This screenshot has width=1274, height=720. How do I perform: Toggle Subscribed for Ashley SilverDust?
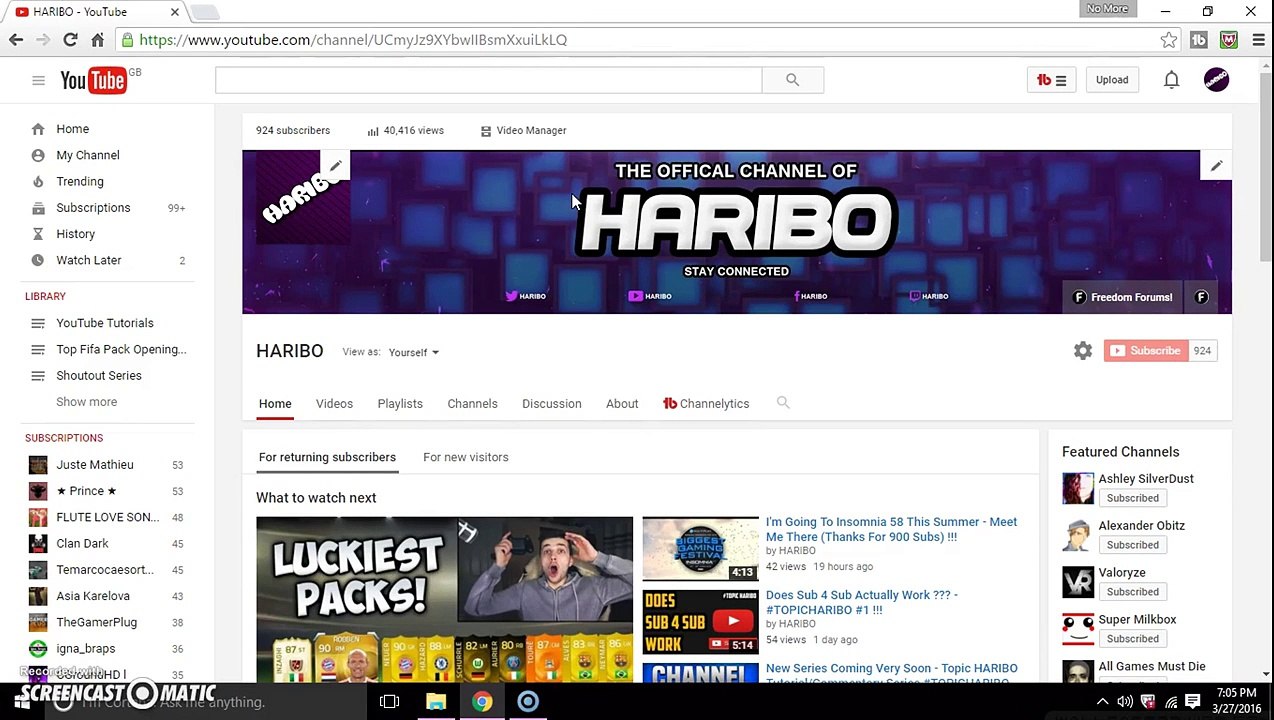click(x=1132, y=498)
